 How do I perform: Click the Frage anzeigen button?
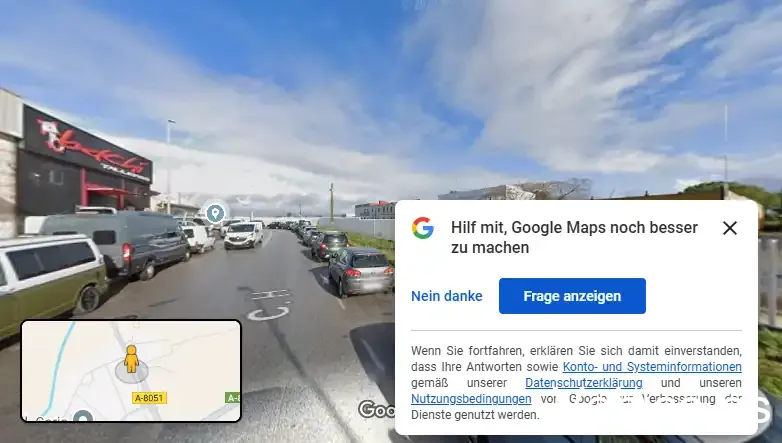pos(572,296)
